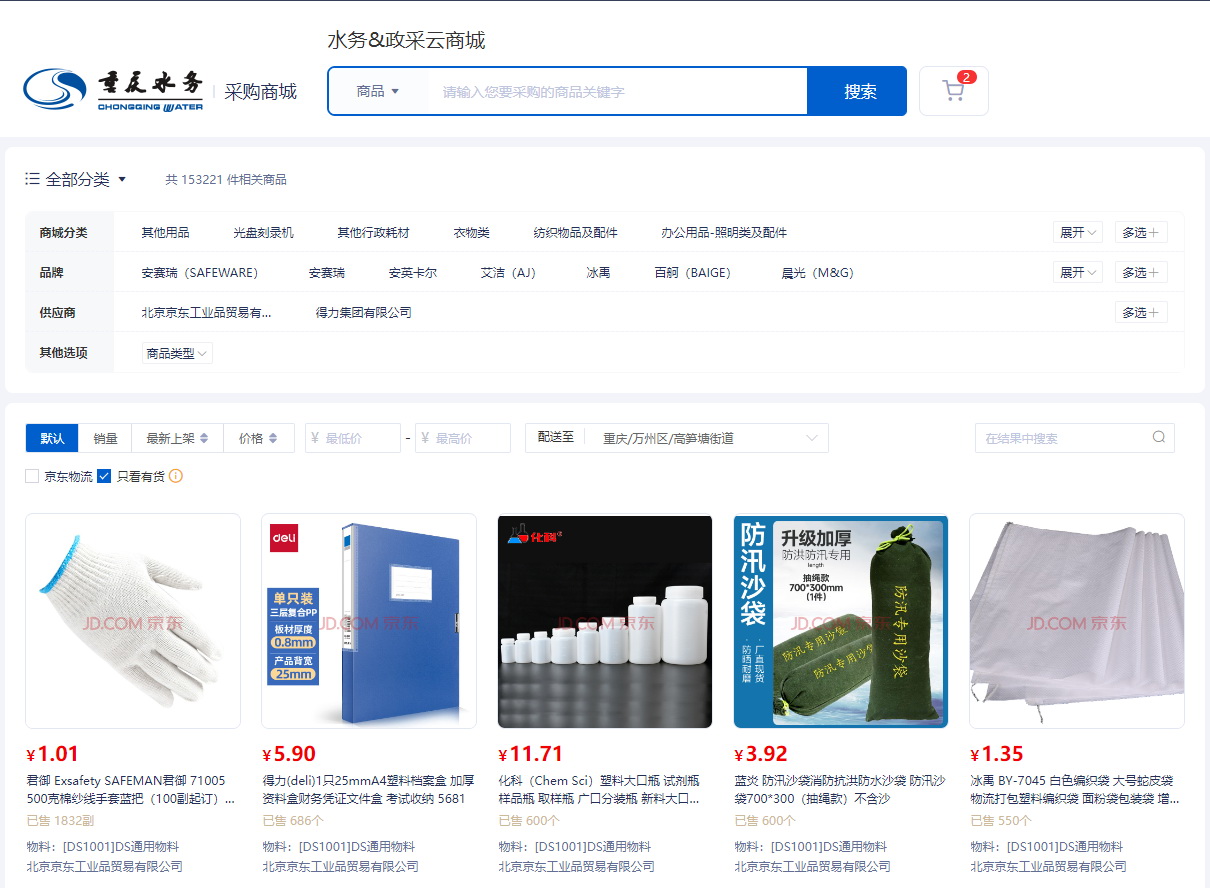Select the 默认 sorting tab
This screenshot has height=888, width=1210.
(52, 438)
